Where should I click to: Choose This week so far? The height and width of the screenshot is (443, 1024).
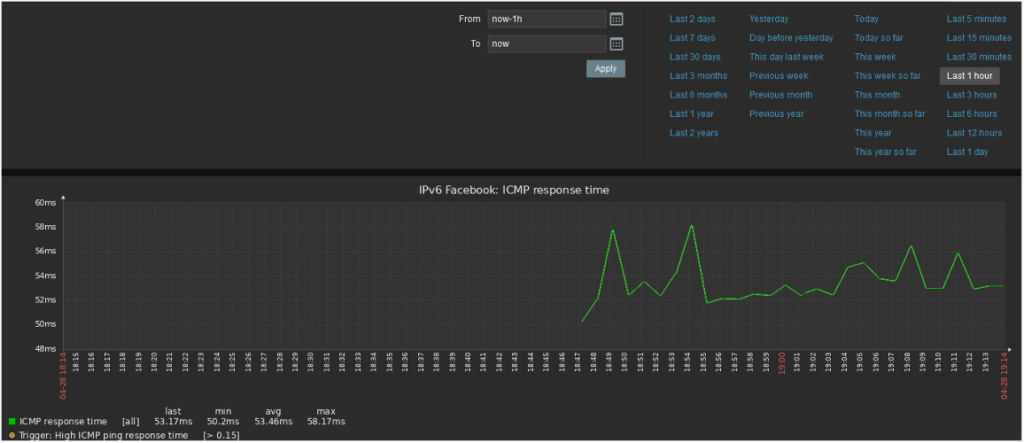[887, 76]
